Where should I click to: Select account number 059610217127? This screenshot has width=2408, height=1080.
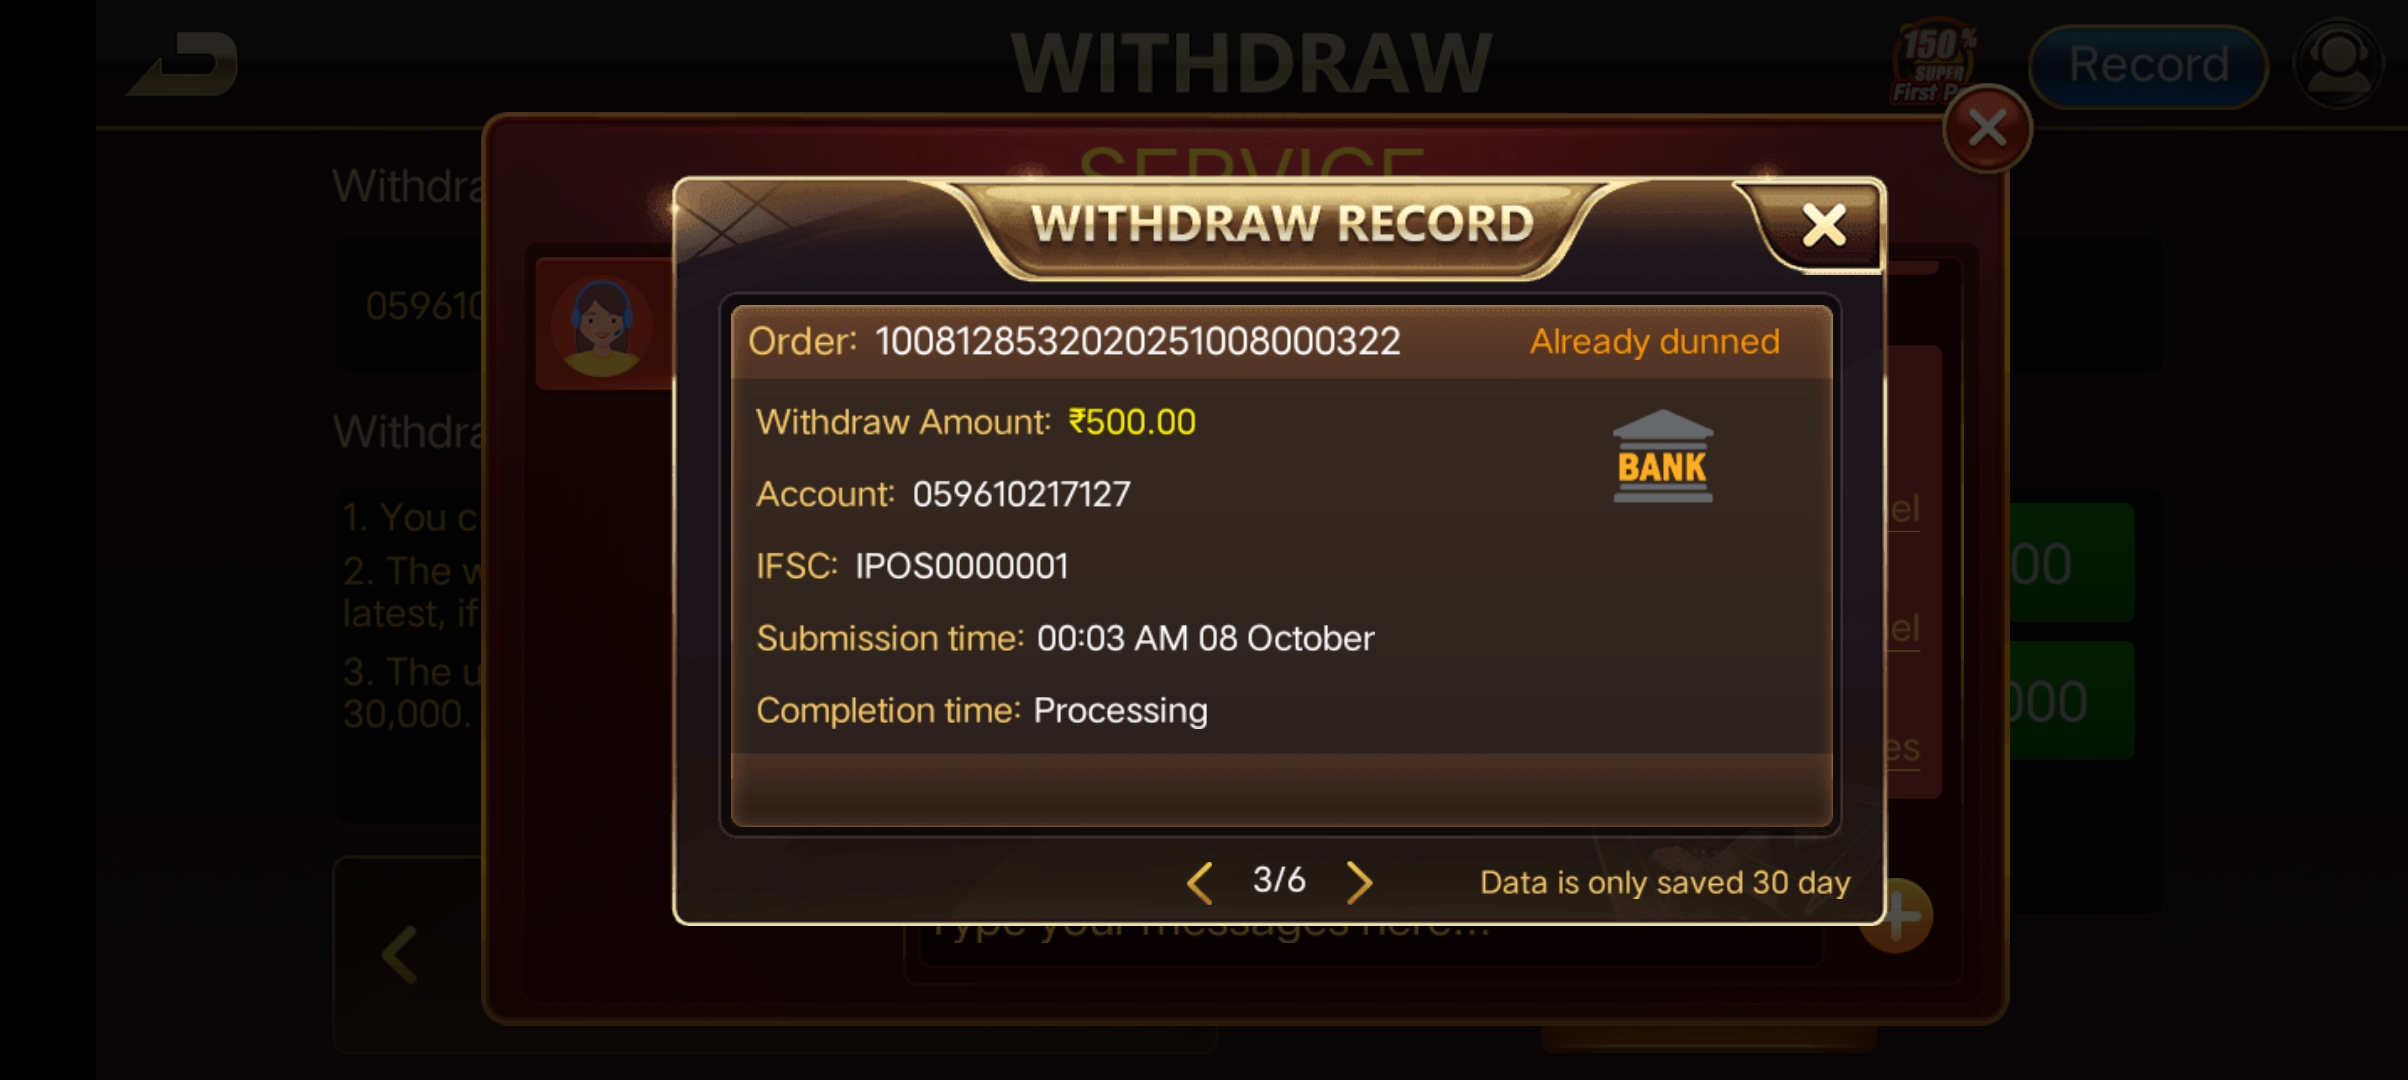(x=1021, y=494)
